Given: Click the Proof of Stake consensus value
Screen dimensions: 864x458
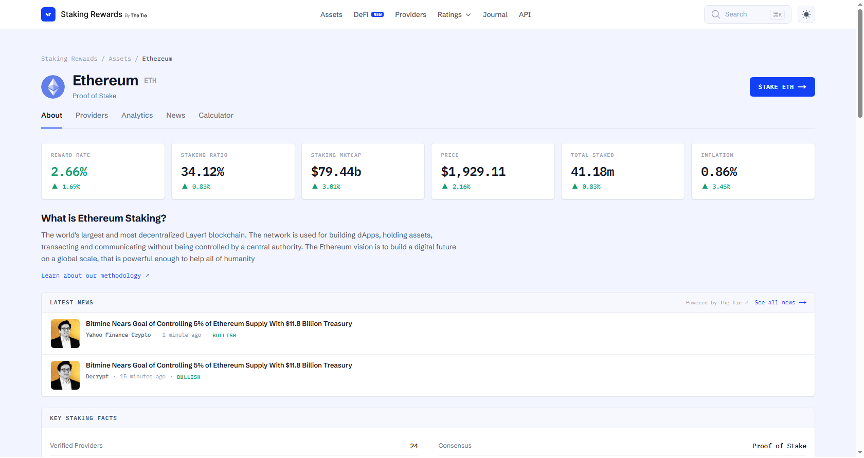Looking at the screenshot, I should pos(779,446).
